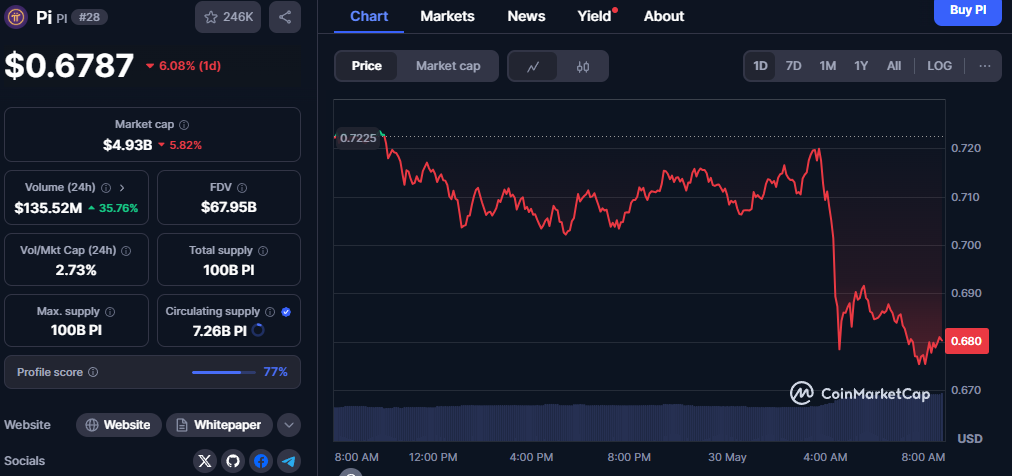Open the Chart tab

tap(369, 16)
